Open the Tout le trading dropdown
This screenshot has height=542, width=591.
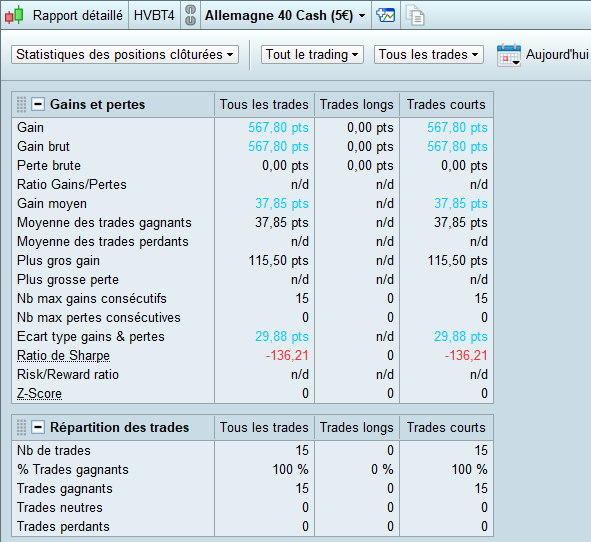[312, 55]
